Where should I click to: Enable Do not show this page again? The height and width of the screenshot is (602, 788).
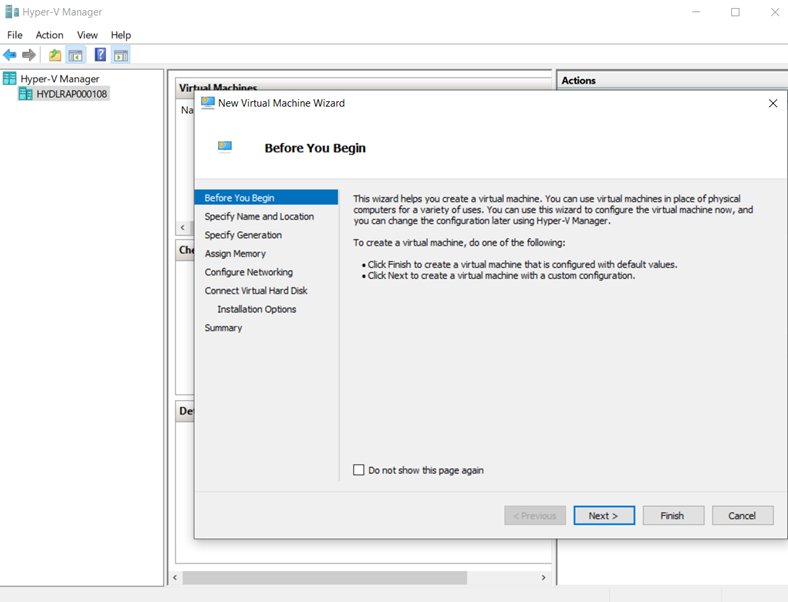(358, 470)
